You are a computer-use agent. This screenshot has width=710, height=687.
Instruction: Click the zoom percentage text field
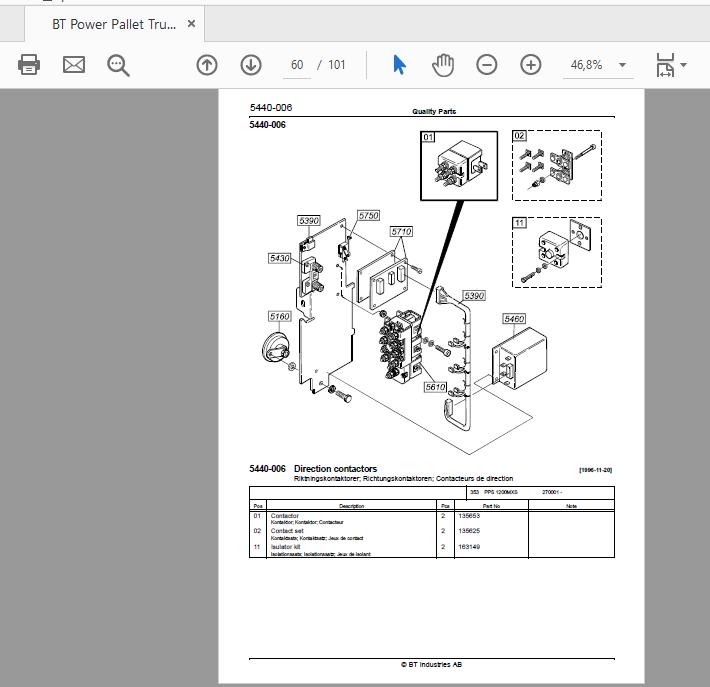click(586, 65)
